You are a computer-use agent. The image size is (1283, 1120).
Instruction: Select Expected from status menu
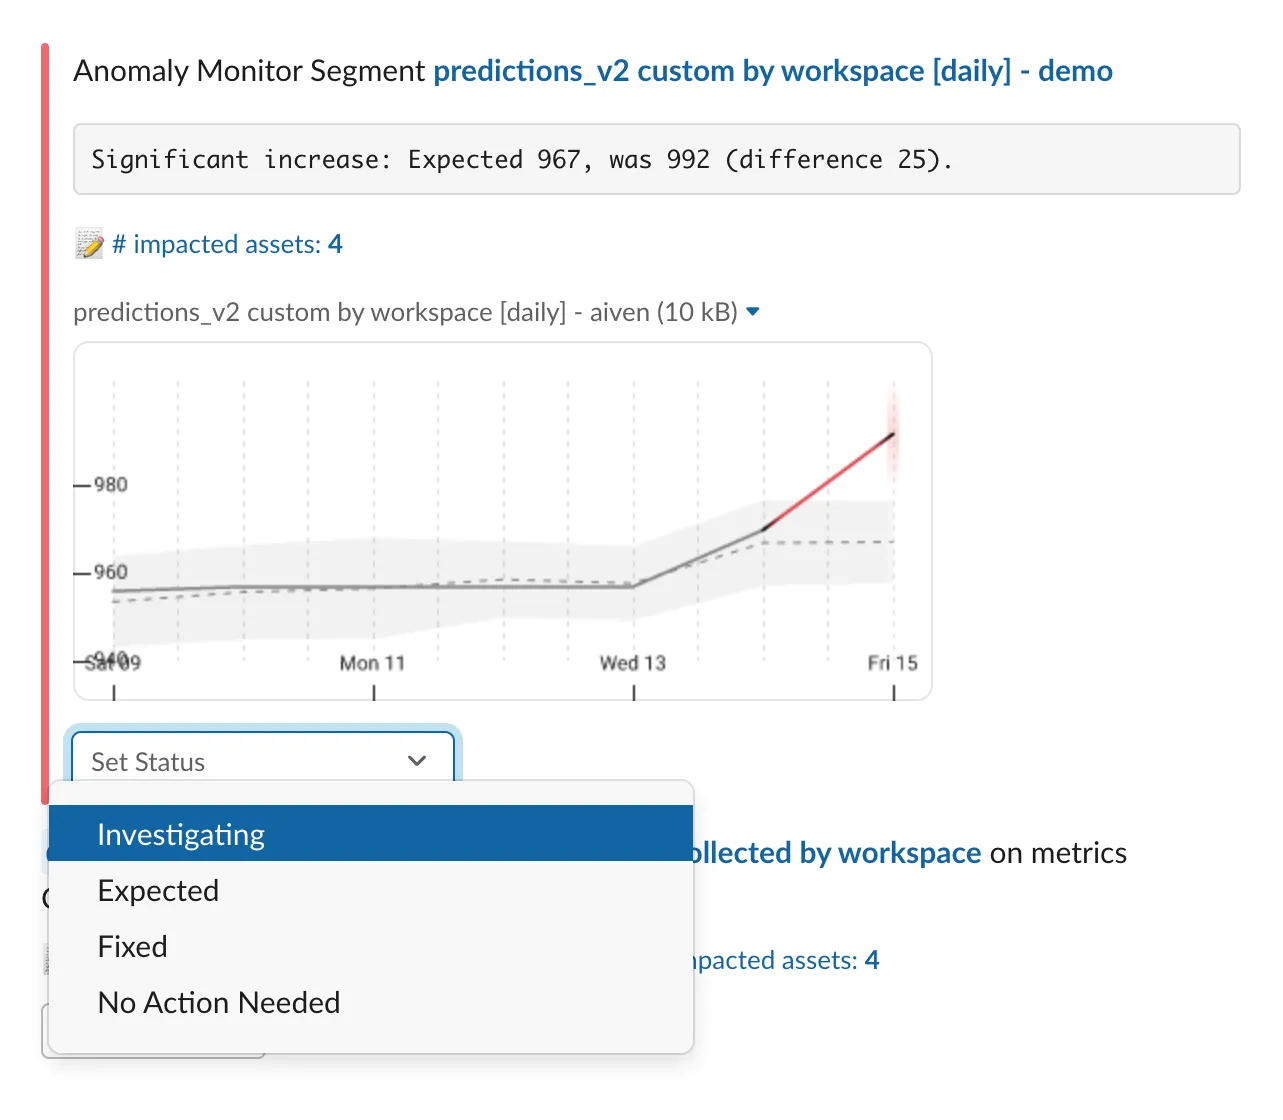pos(158,891)
